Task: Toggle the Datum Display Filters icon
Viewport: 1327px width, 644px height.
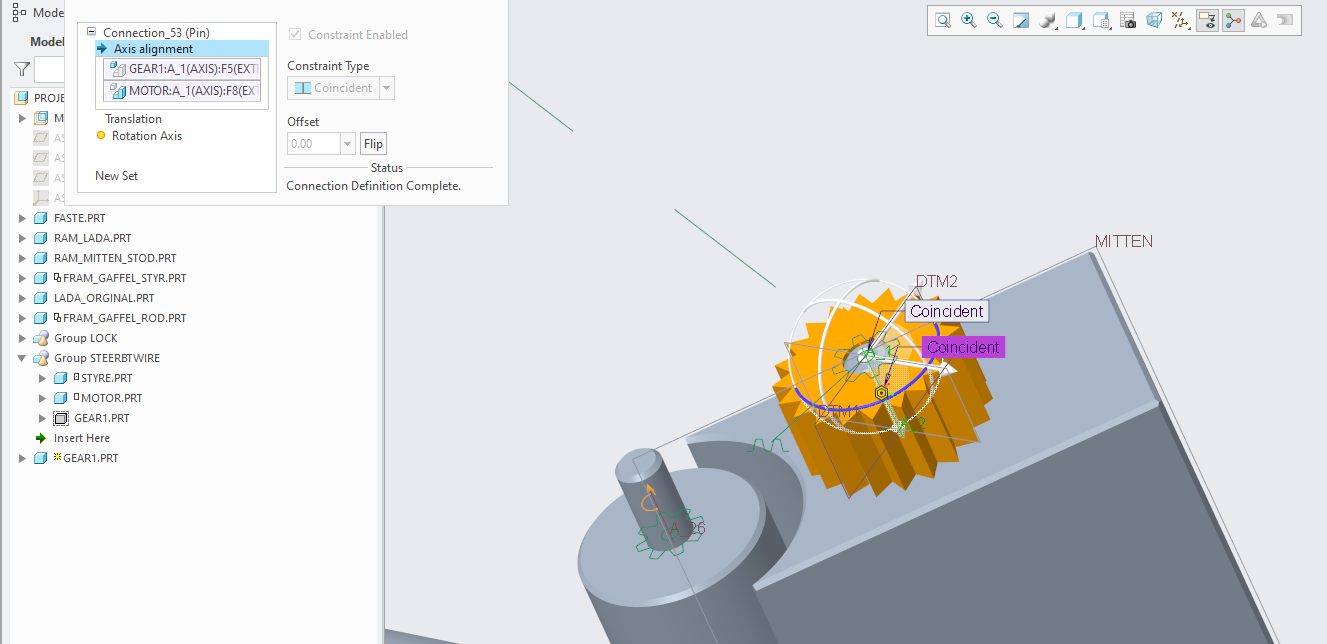Action: pyautogui.click(x=1180, y=20)
